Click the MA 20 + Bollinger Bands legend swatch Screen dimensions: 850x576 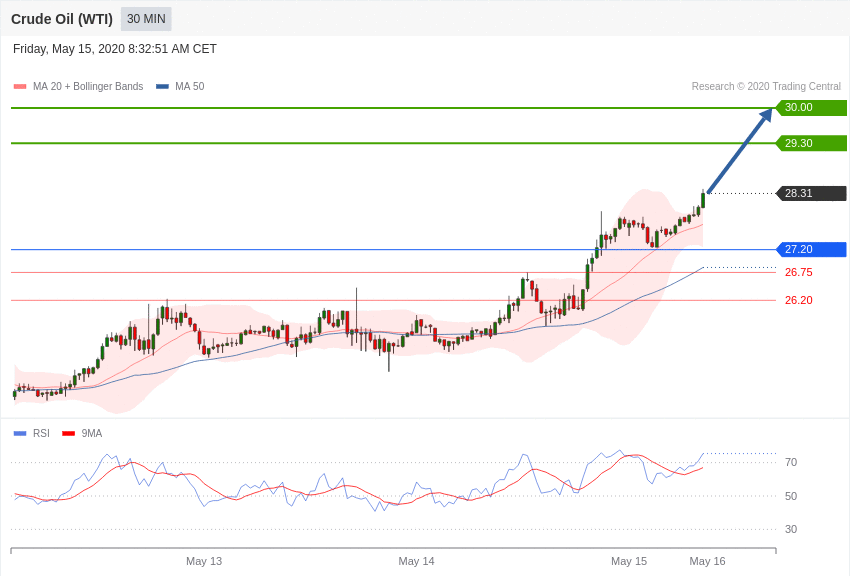pos(20,86)
